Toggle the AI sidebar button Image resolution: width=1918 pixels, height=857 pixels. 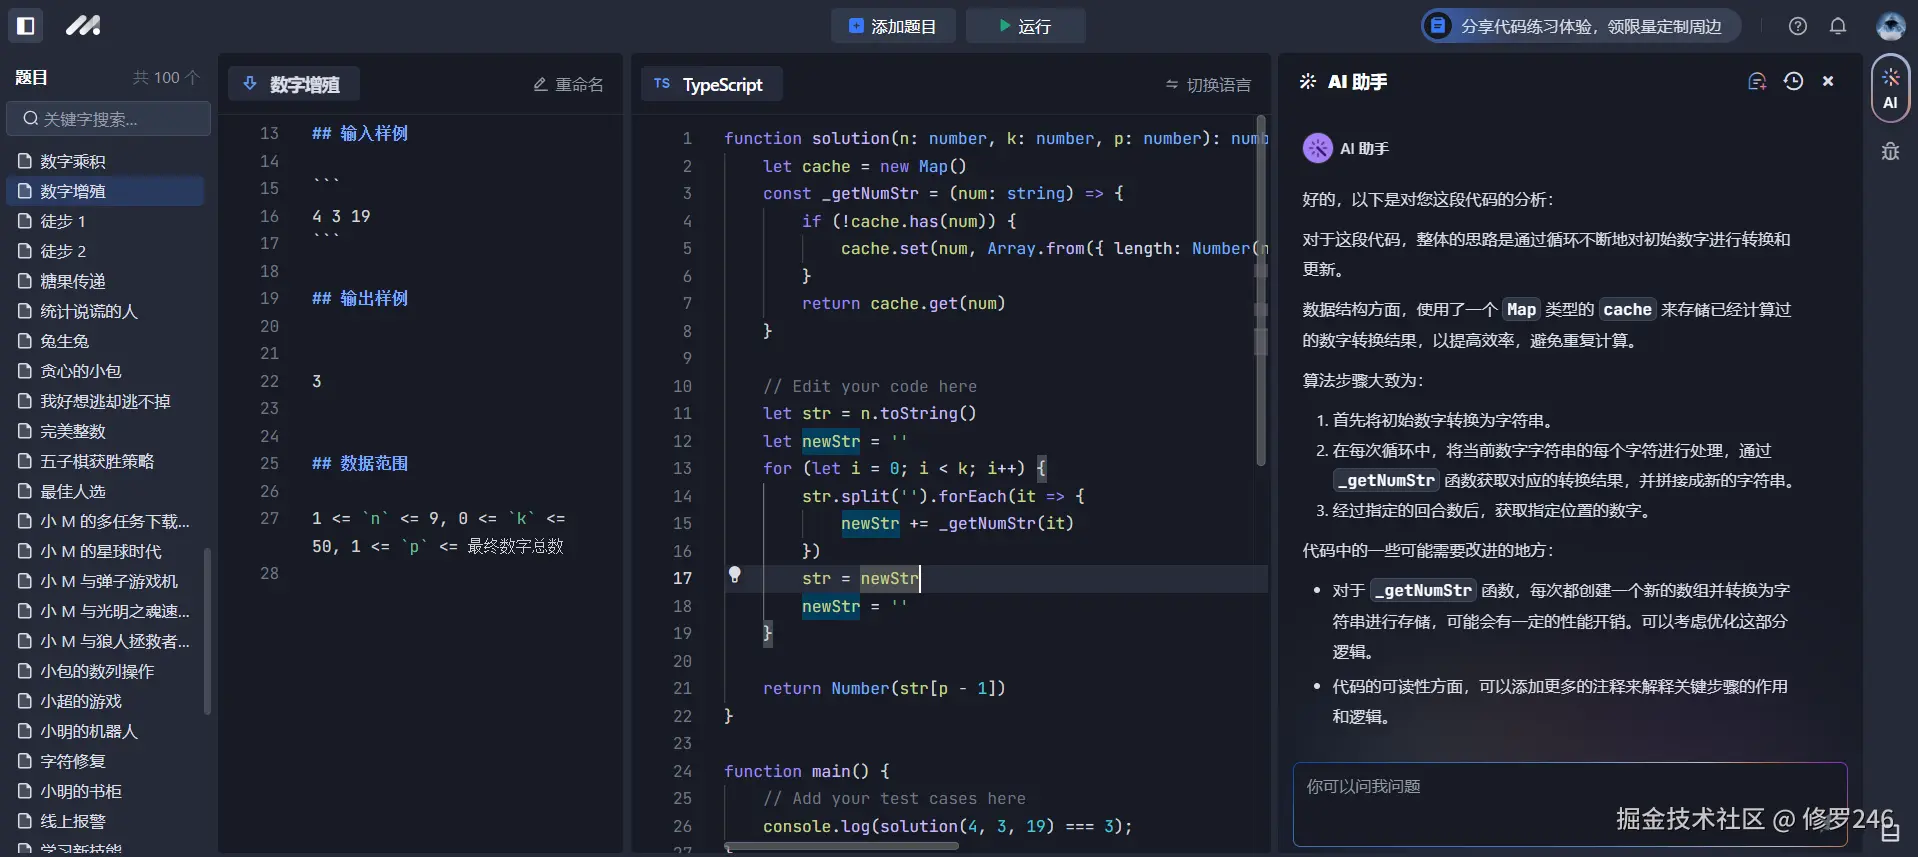click(1890, 88)
